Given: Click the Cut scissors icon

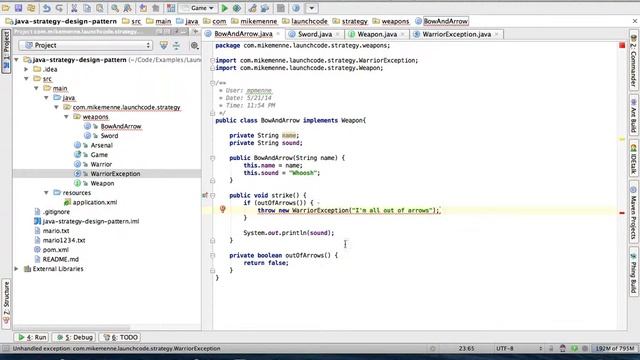Looking at the screenshot, I should (x=74, y=8).
